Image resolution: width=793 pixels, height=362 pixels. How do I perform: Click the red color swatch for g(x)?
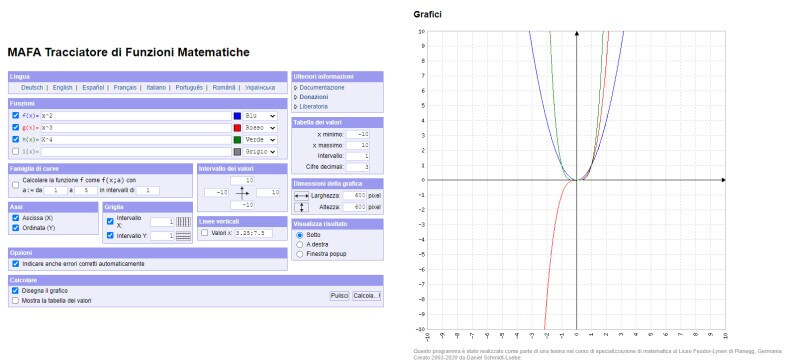(237, 128)
